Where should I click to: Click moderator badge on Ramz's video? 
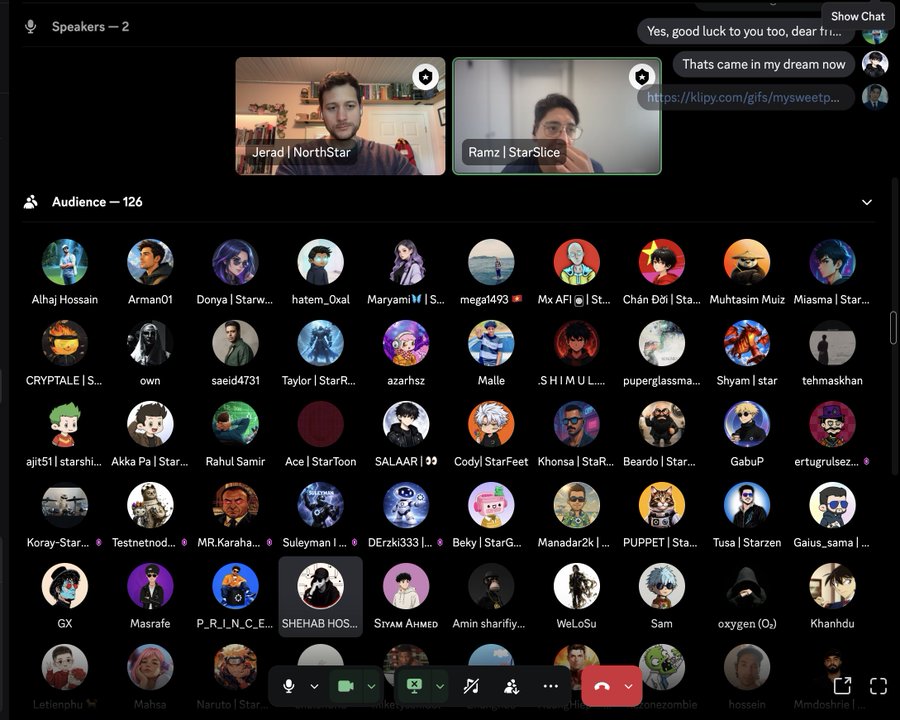tap(642, 76)
